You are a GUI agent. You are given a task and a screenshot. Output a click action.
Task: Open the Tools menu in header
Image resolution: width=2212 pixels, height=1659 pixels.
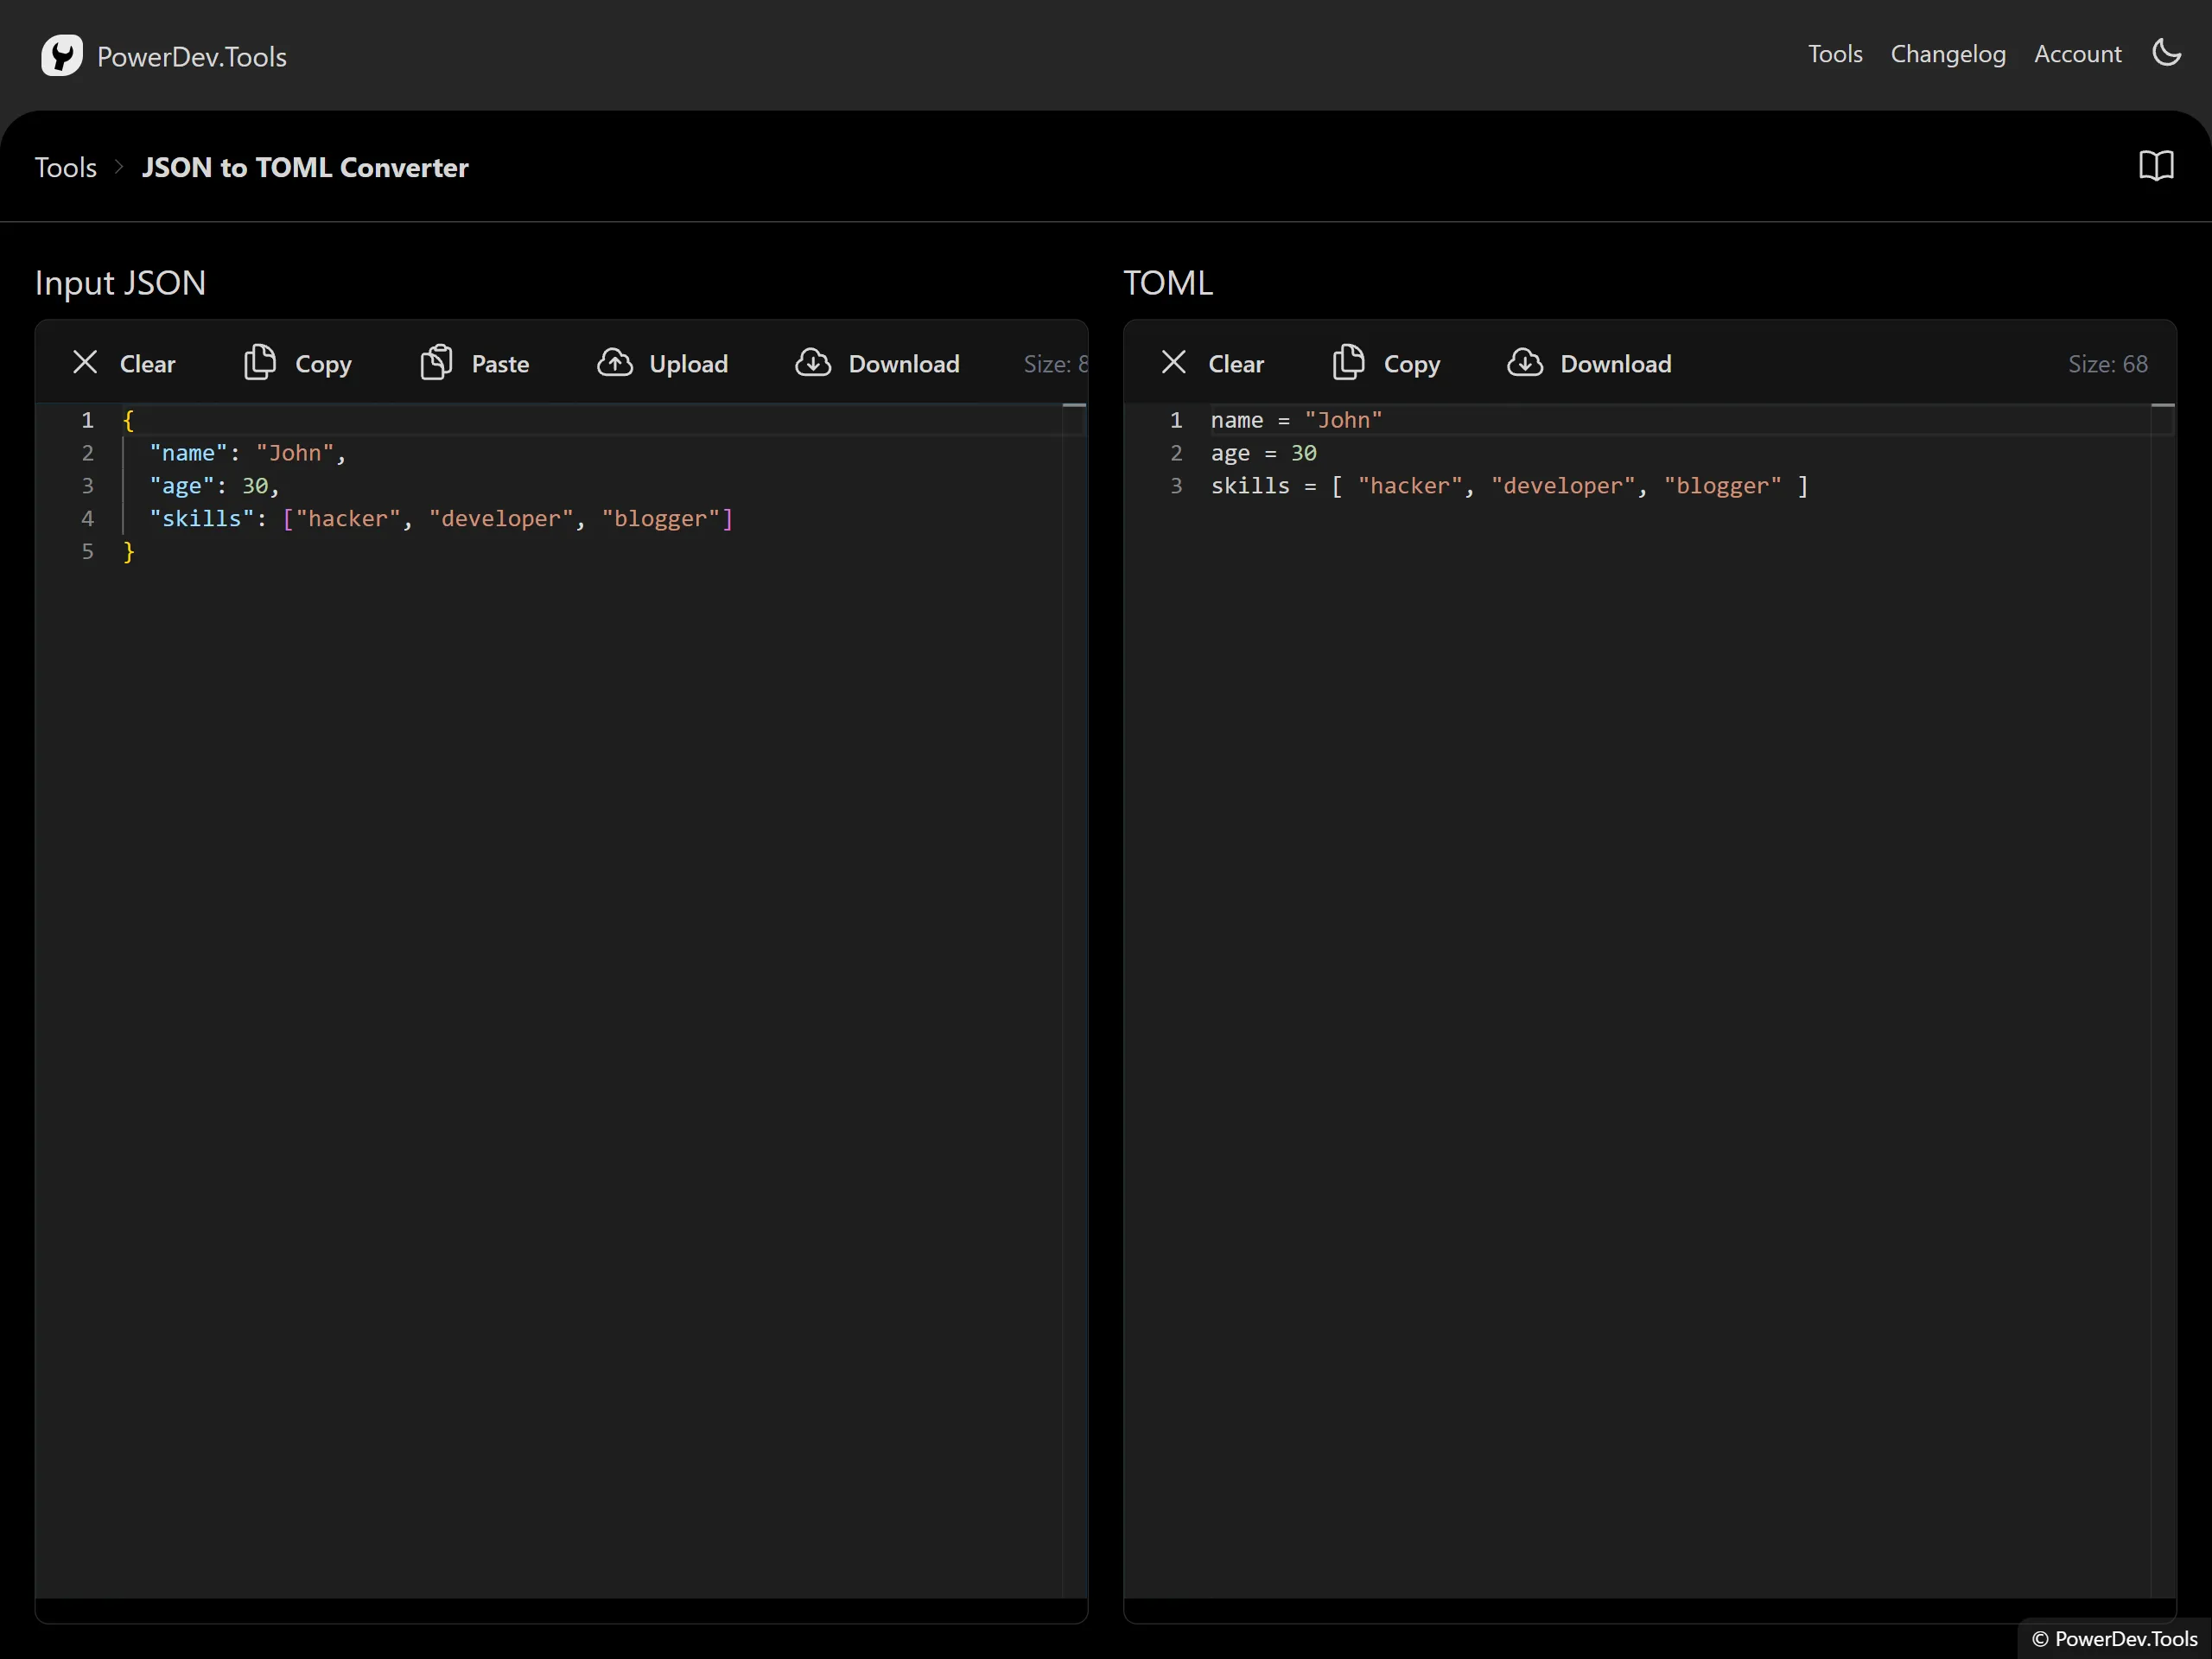[x=1834, y=54]
